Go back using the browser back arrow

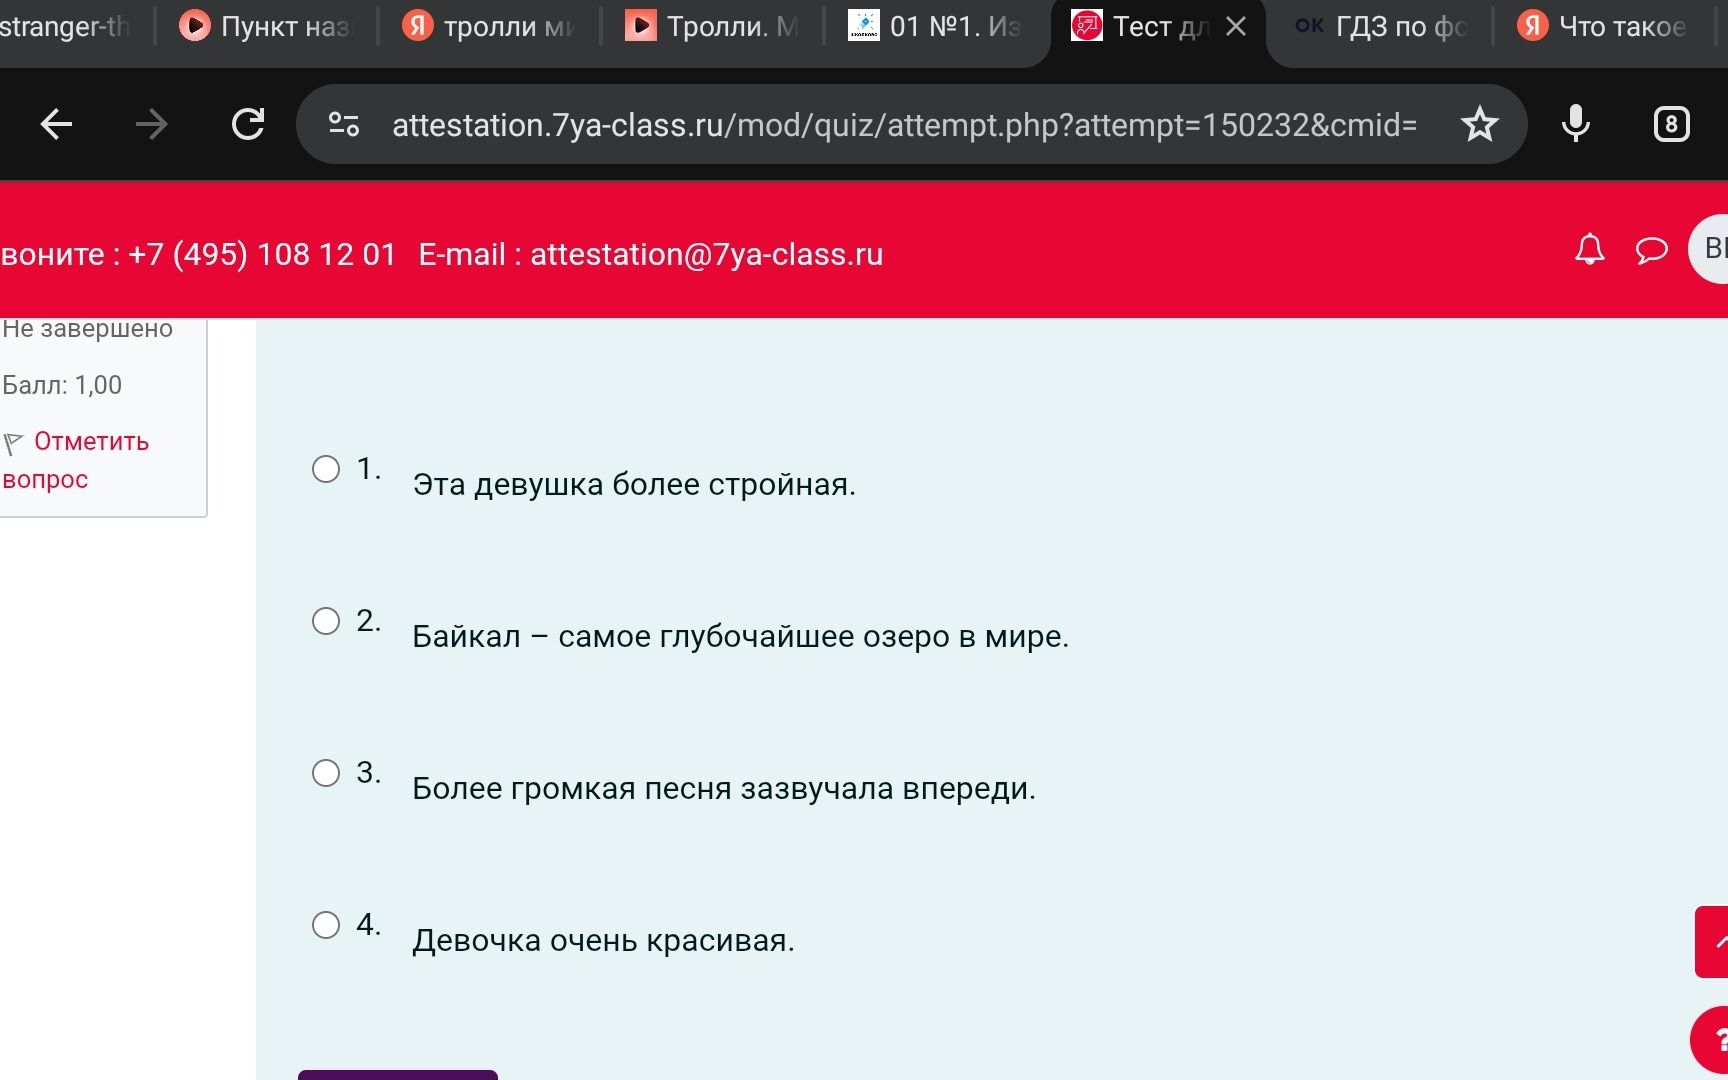[57, 125]
